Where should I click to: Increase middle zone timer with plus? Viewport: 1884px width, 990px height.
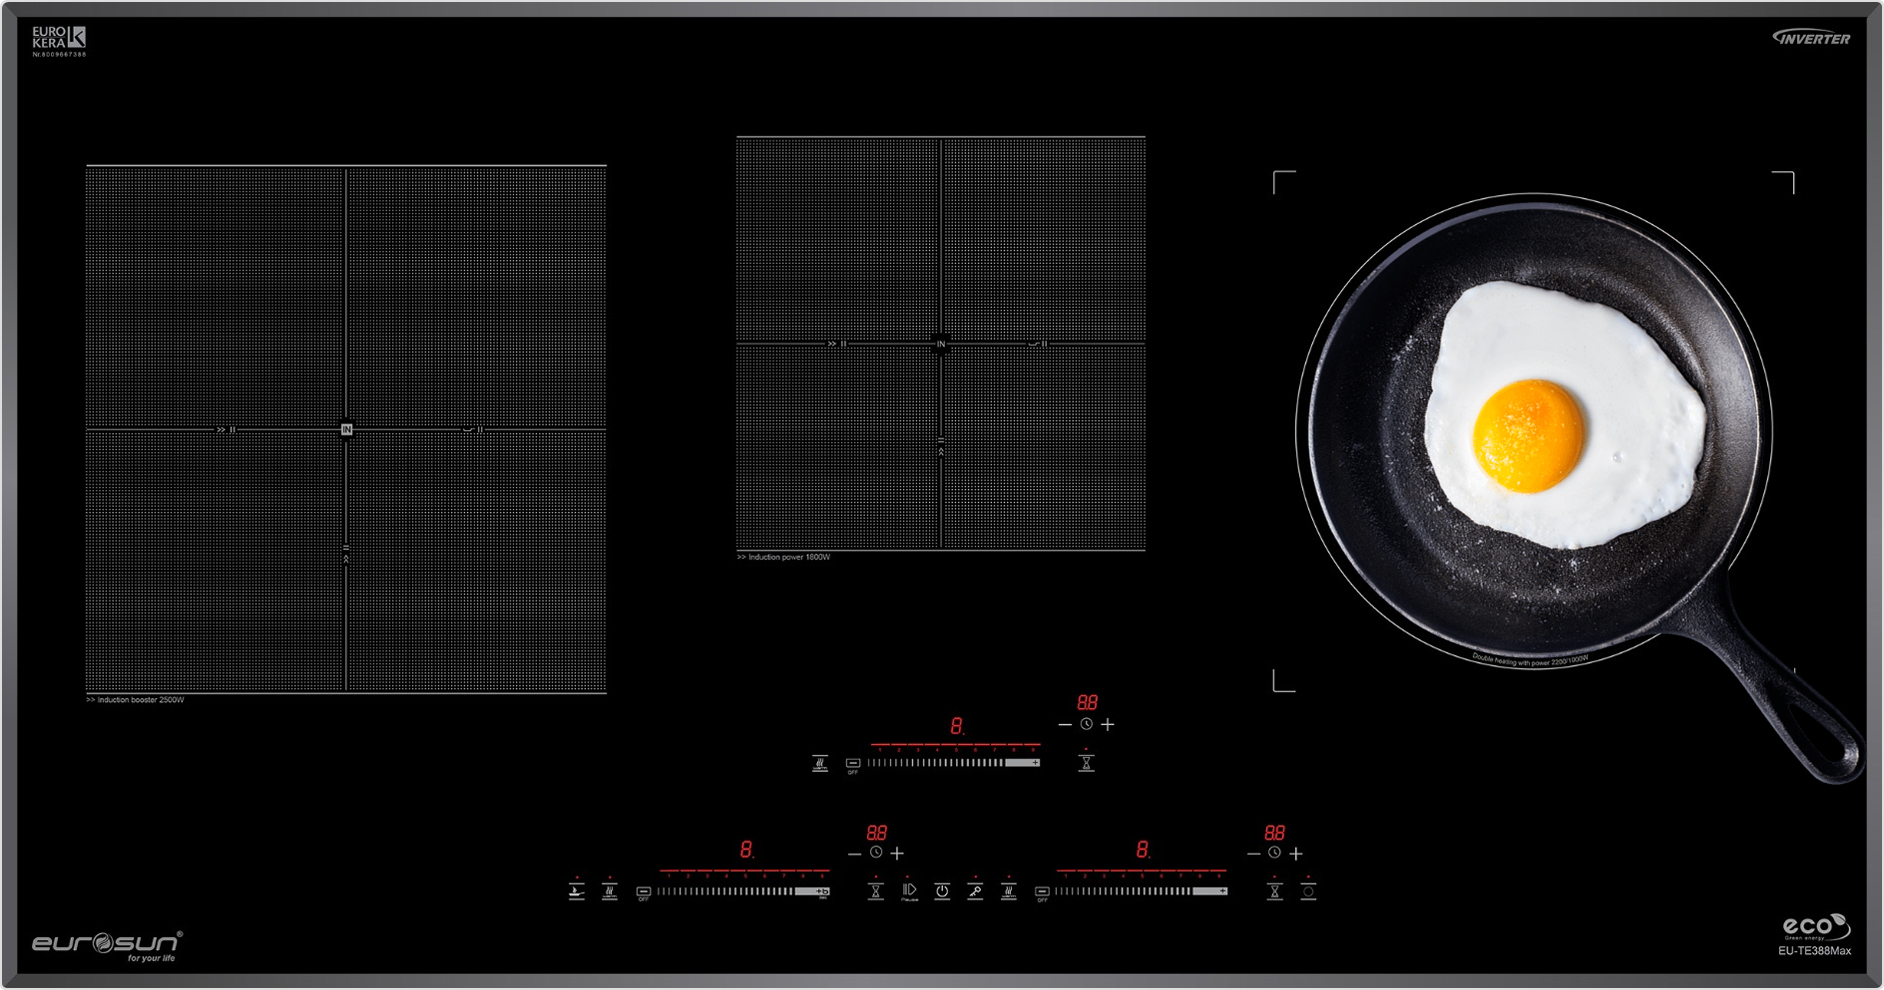point(1108,724)
